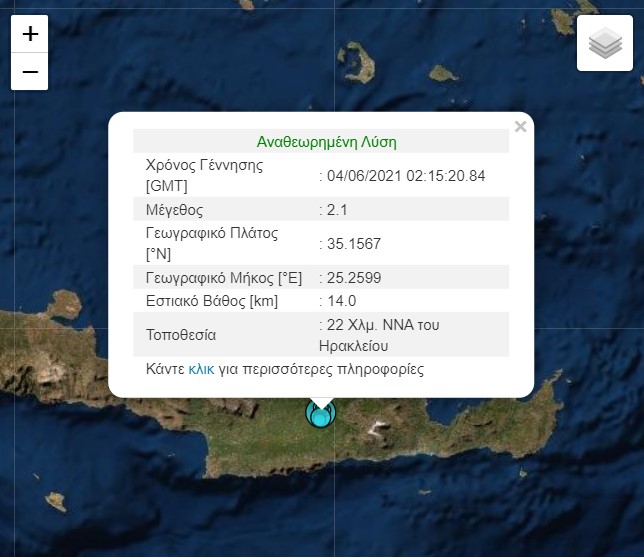644x557 pixels.
Task: Click the 'Εστιακό Βάθος [km]' label
Action: [212, 301]
